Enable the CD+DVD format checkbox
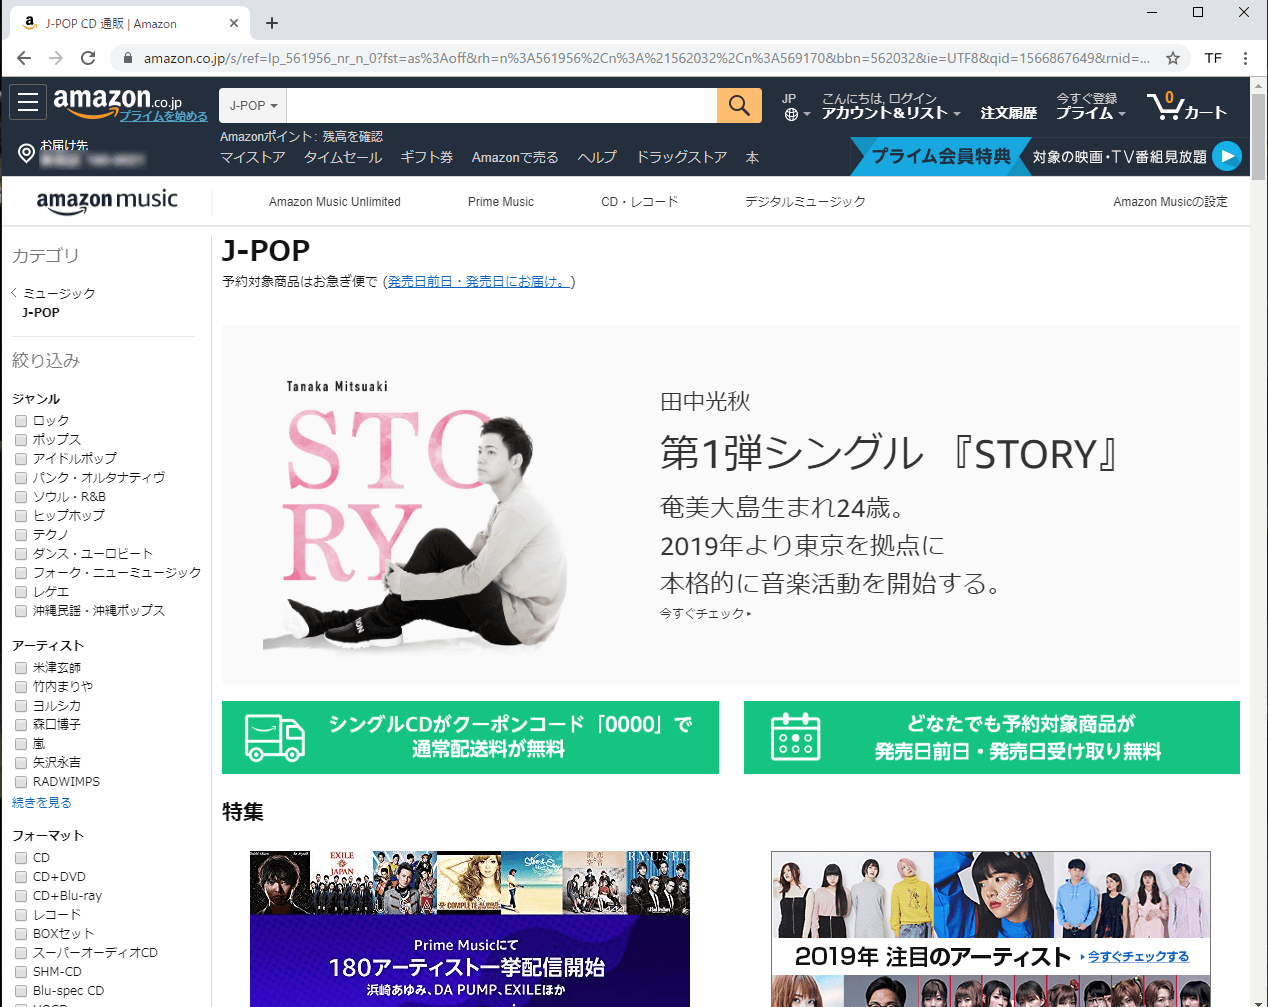This screenshot has height=1007, width=1268. pos(21,877)
